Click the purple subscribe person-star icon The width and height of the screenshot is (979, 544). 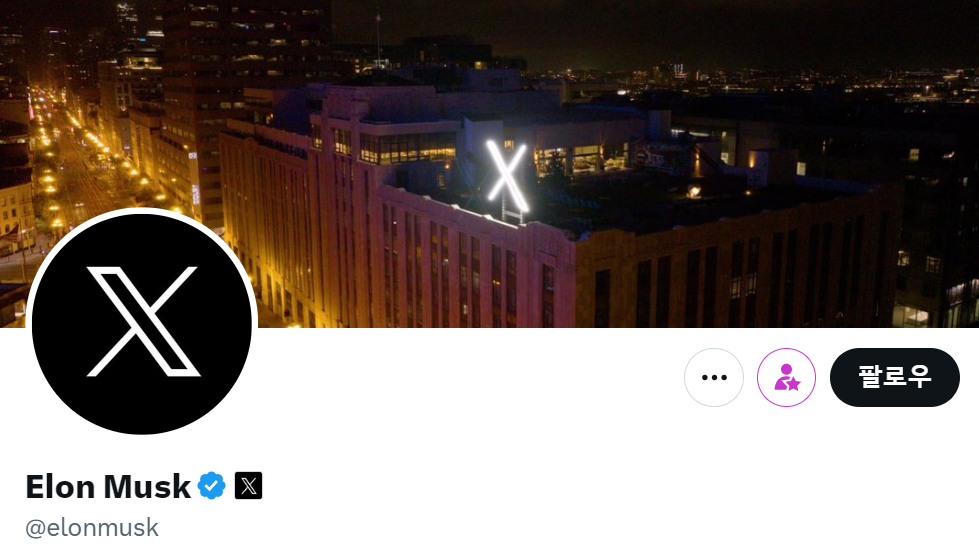tap(786, 377)
